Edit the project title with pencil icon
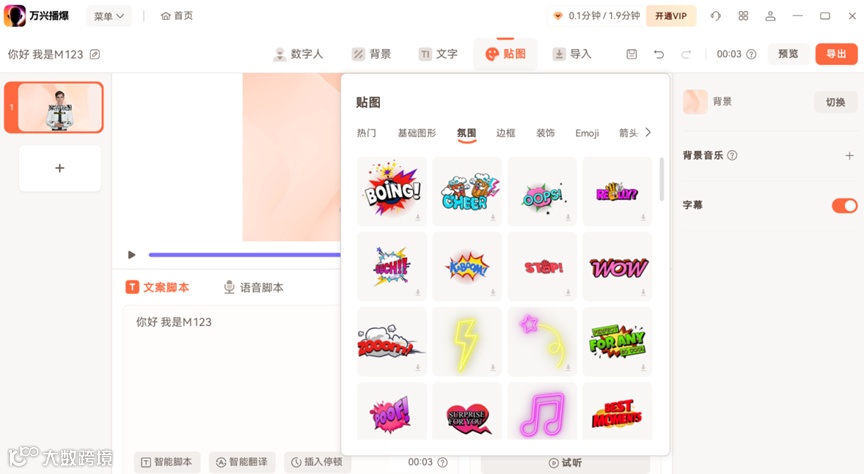The width and height of the screenshot is (864, 474). 95,54
